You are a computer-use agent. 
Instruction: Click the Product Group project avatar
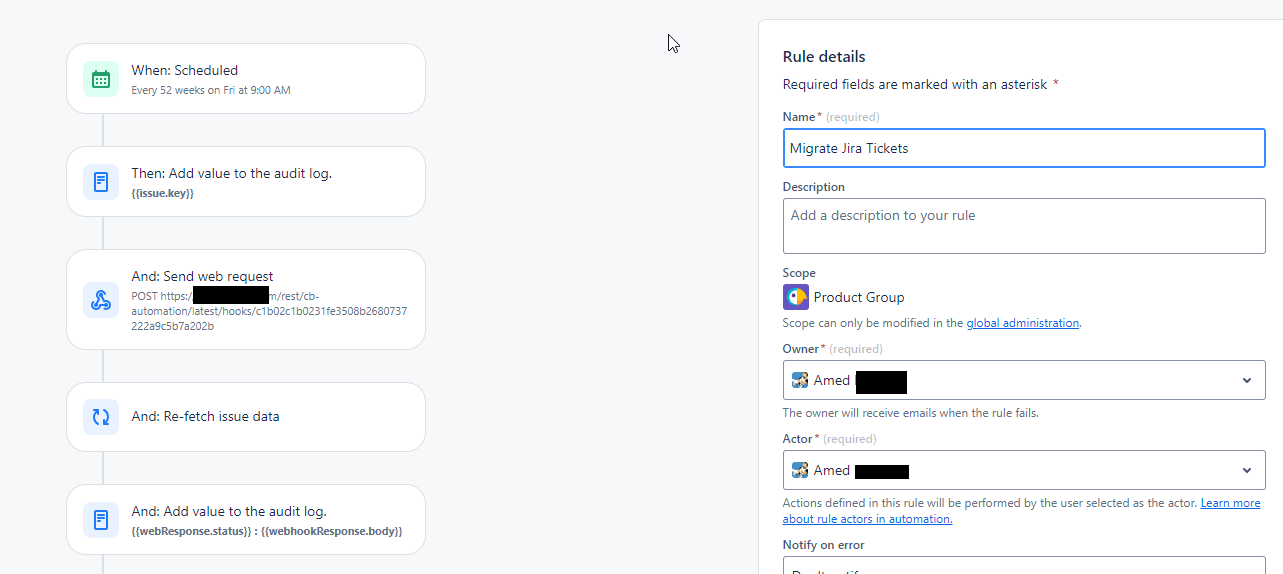(x=796, y=297)
